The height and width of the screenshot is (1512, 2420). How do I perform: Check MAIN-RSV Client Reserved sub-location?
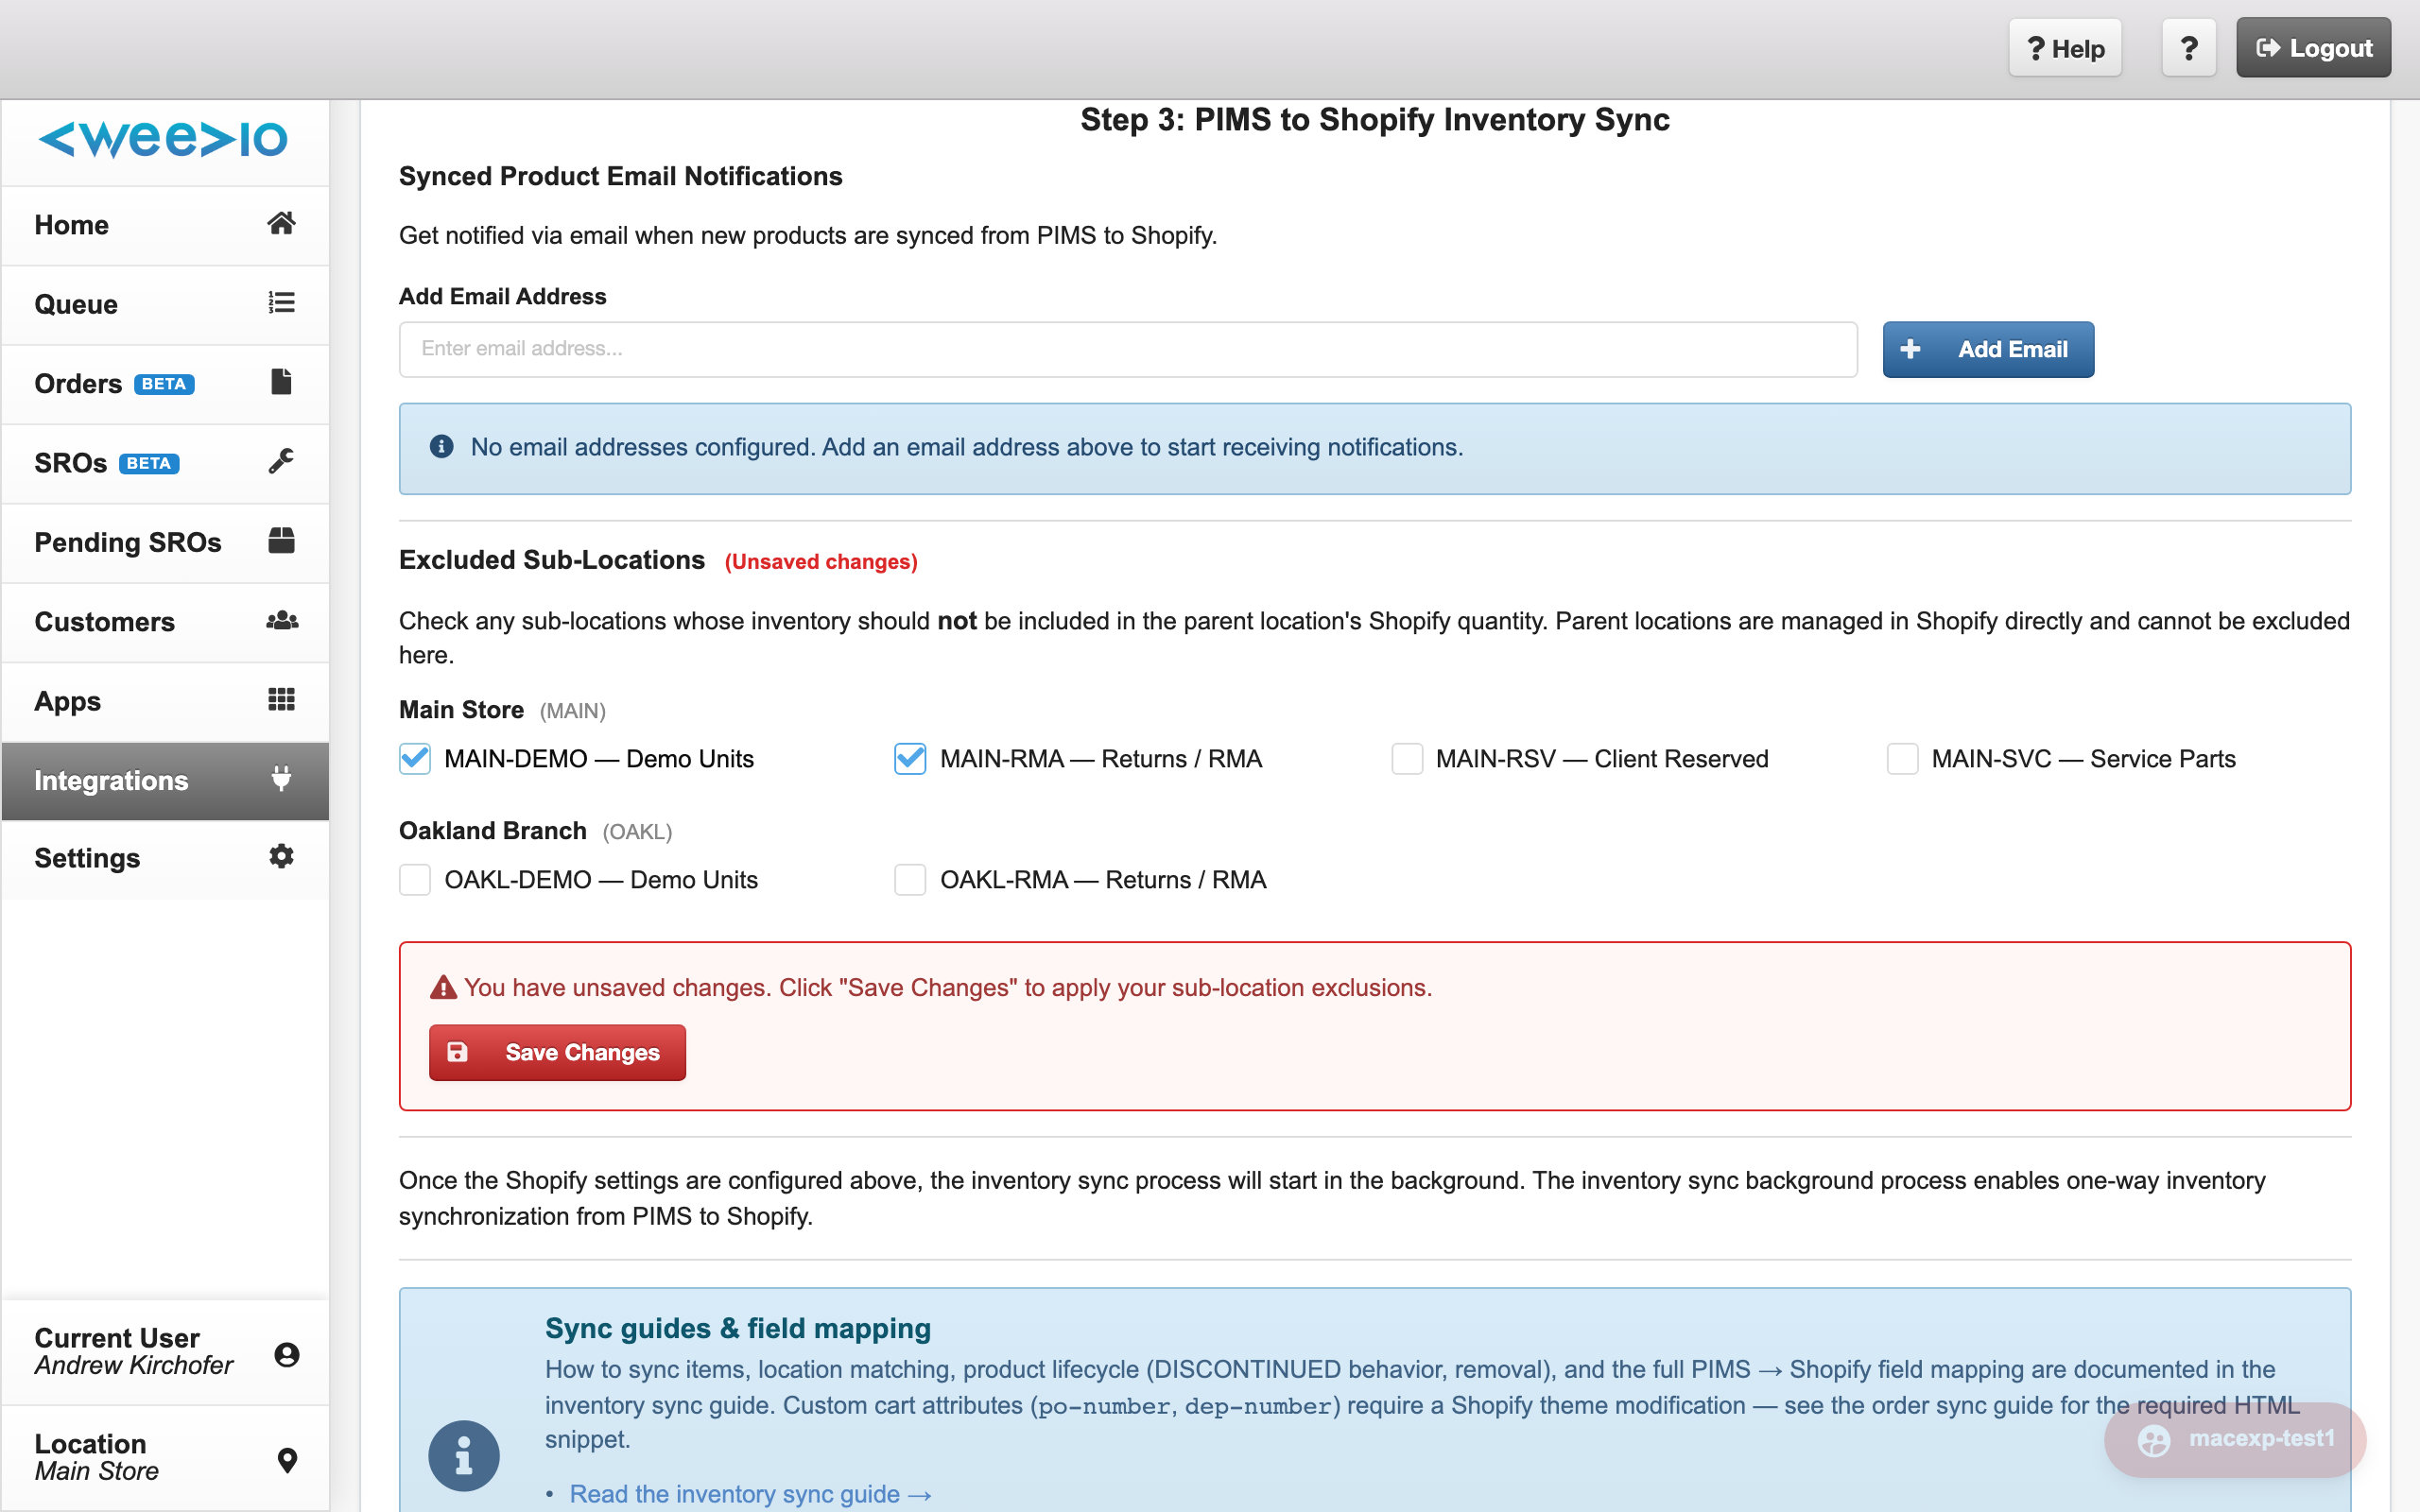click(1407, 759)
